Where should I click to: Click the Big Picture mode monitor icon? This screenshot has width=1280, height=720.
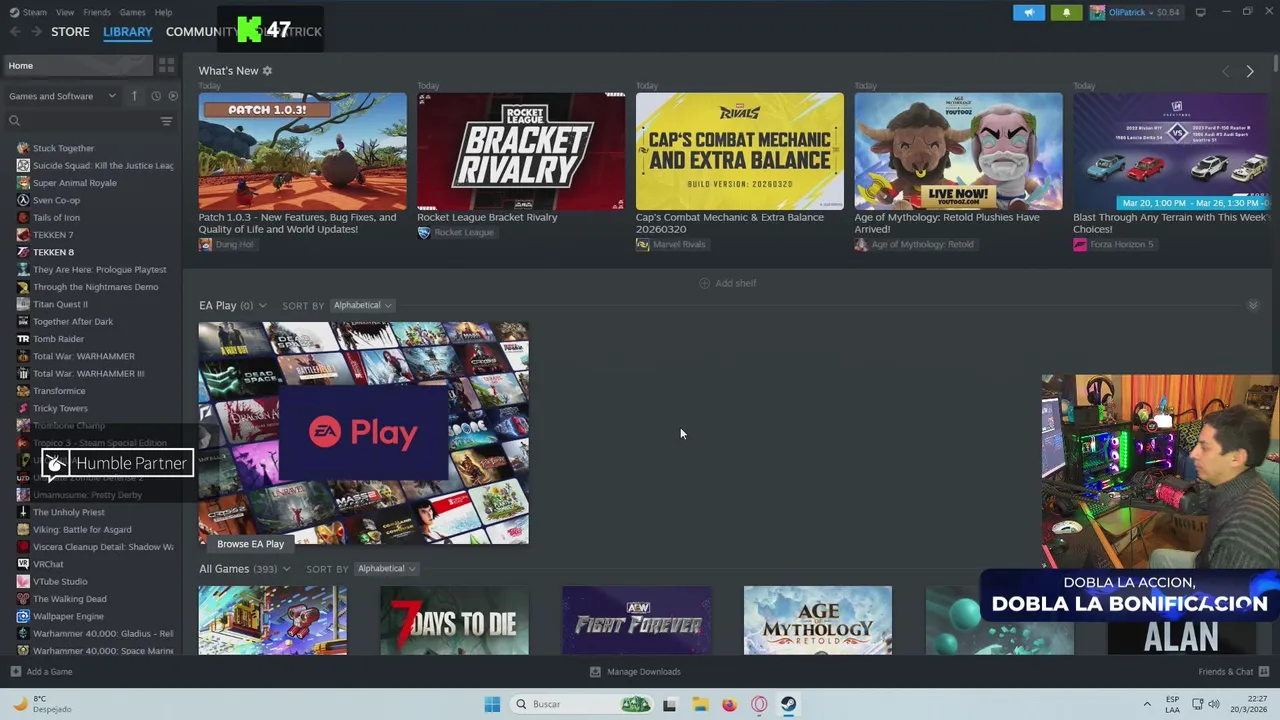click(x=1200, y=12)
